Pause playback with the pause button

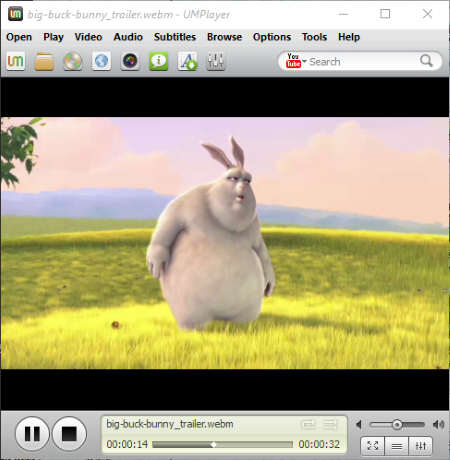point(32,434)
